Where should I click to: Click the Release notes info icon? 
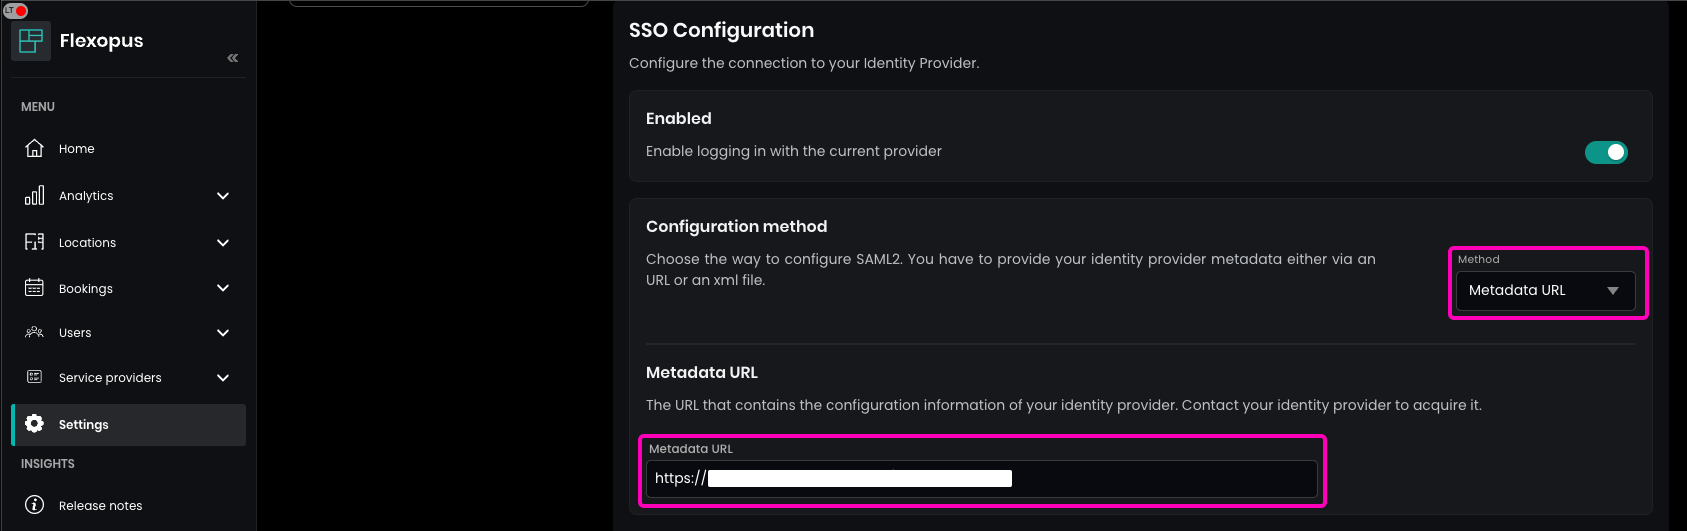[x=34, y=505]
